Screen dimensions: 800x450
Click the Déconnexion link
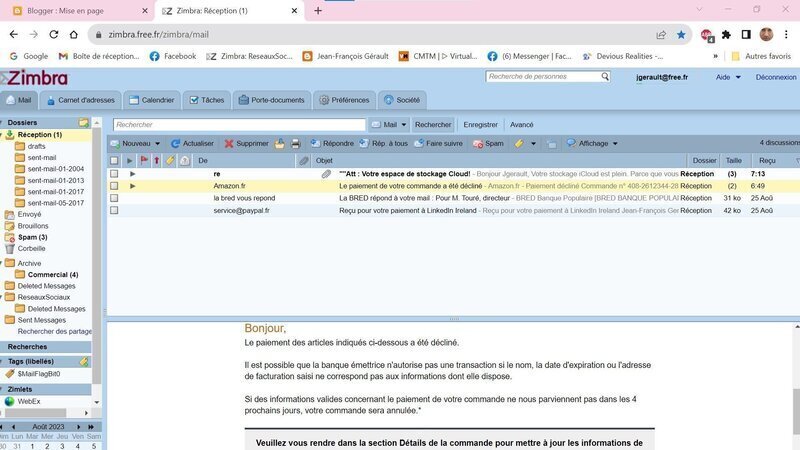775,77
